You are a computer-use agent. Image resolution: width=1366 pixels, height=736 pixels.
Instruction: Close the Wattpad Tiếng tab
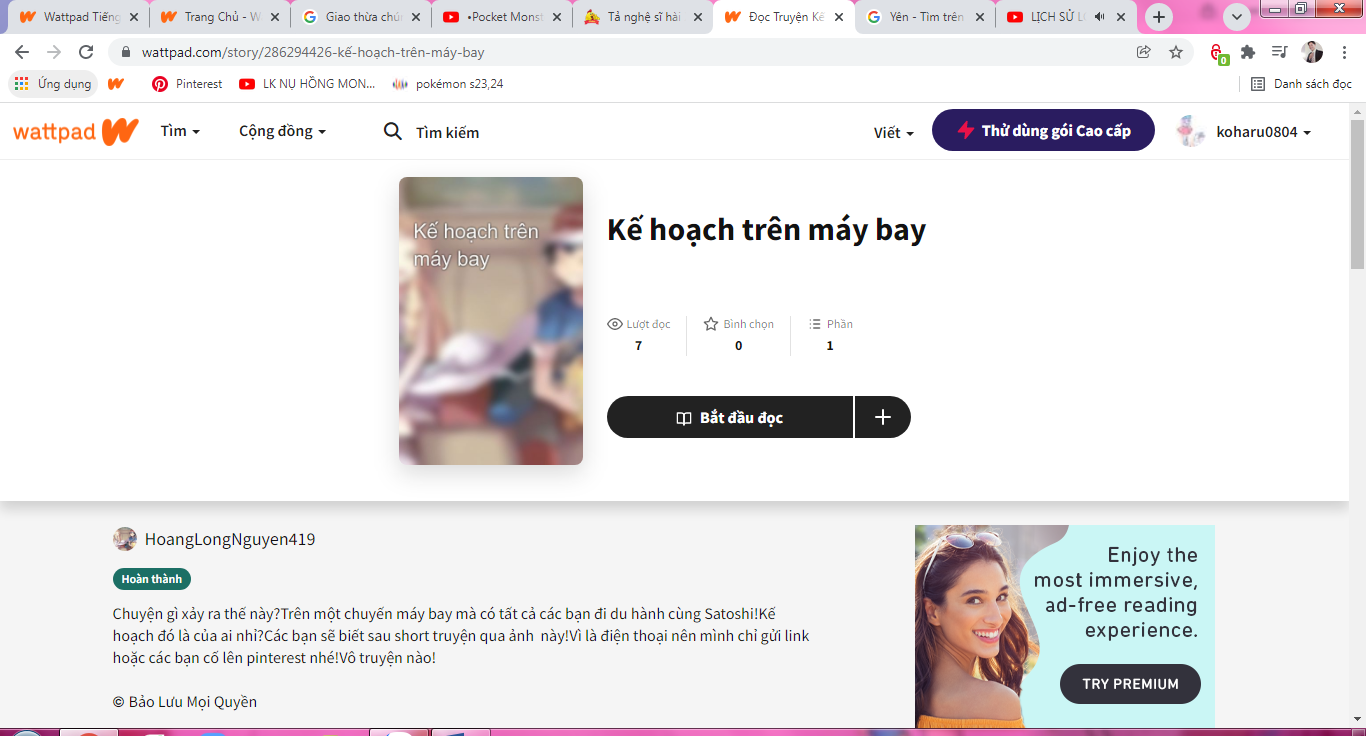click(x=134, y=17)
